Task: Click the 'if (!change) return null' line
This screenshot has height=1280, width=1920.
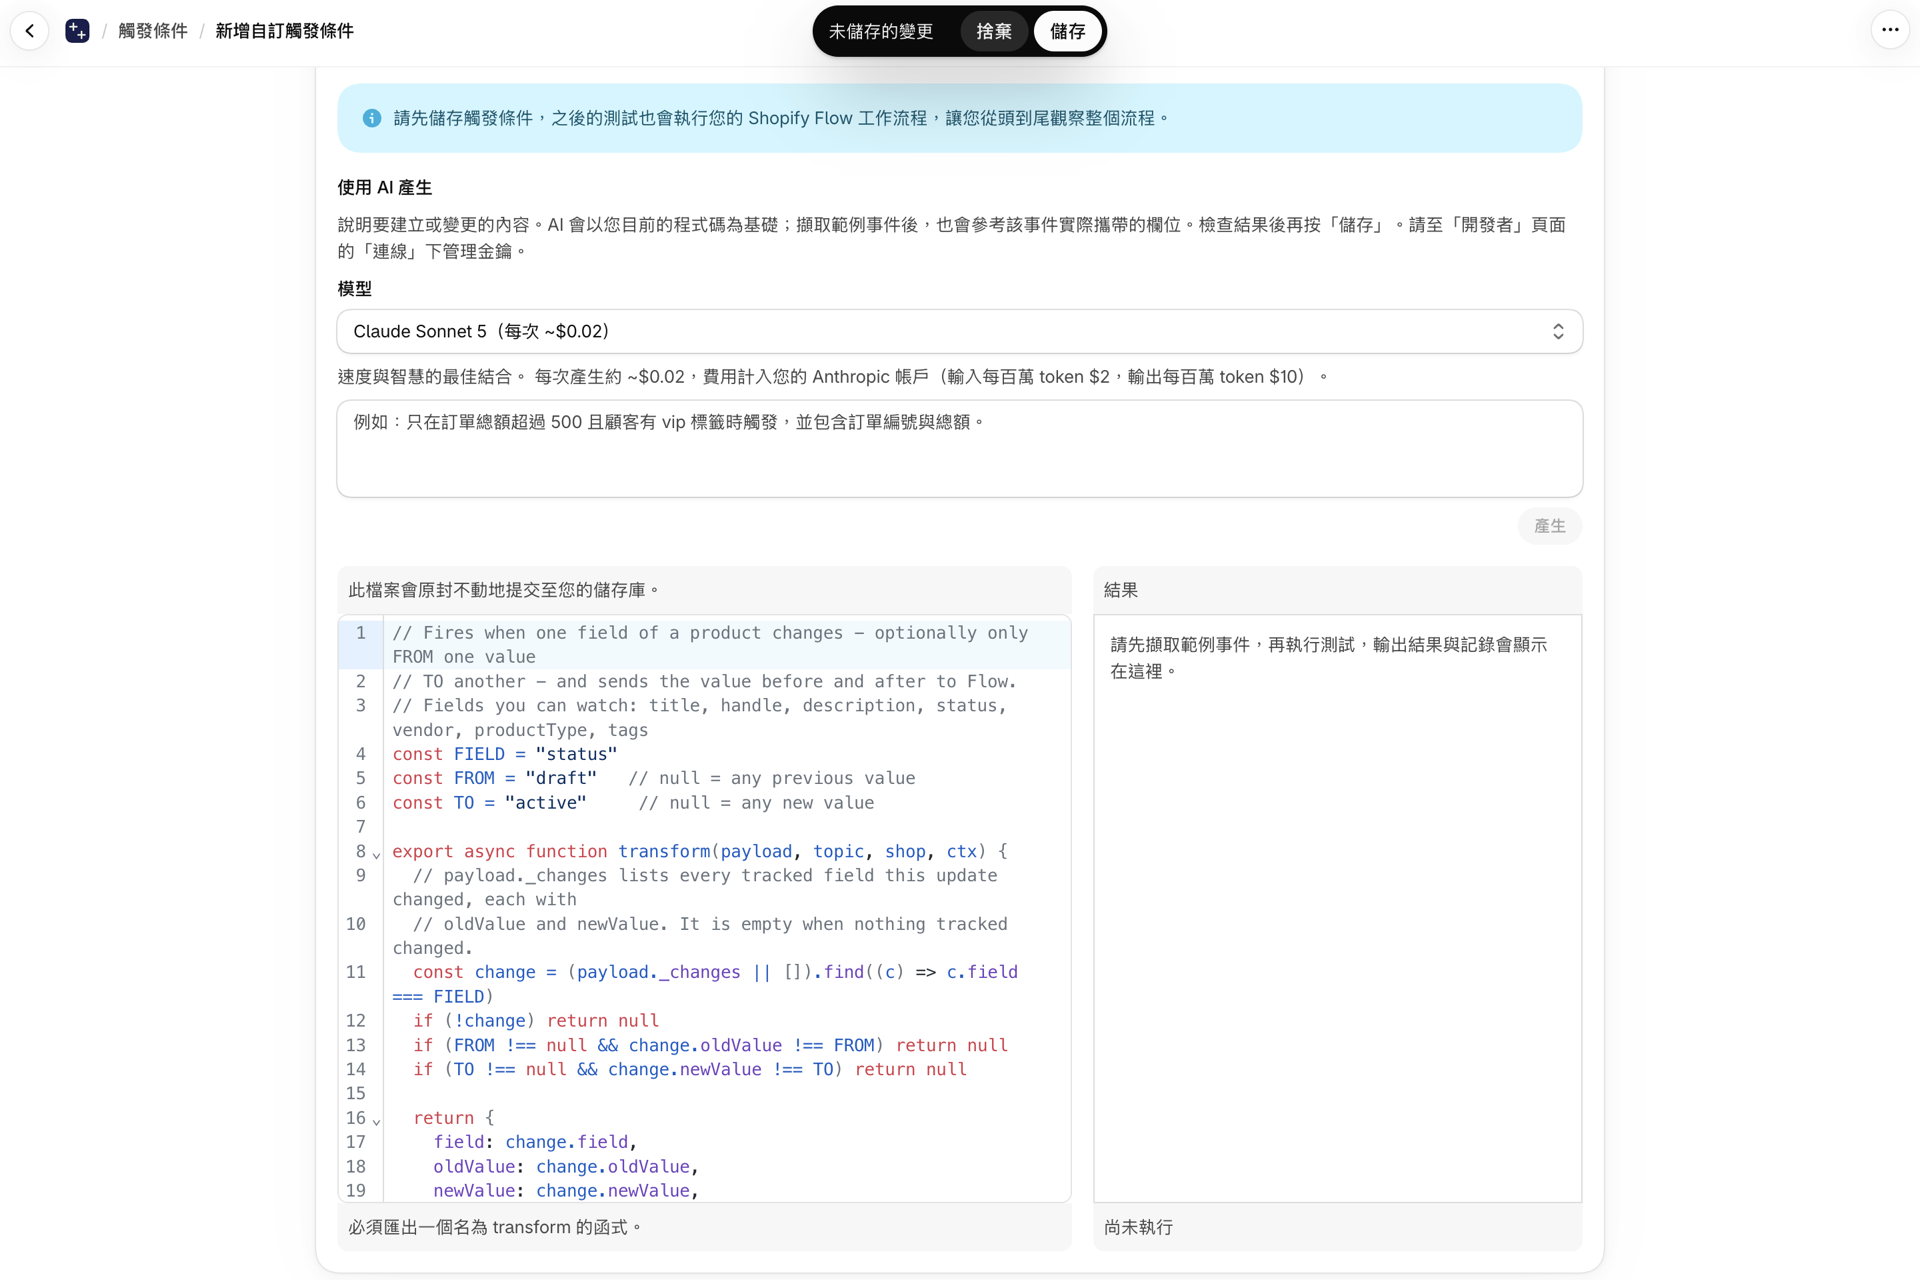Action: pos(536,1021)
